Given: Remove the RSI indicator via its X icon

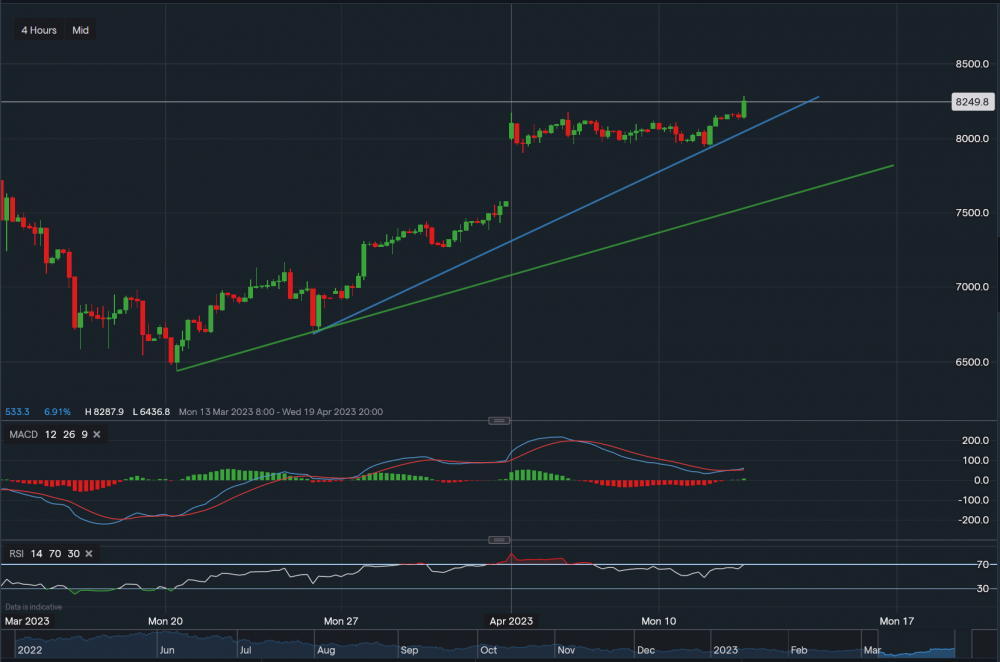Looking at the screenshot, I should (88, 553).
